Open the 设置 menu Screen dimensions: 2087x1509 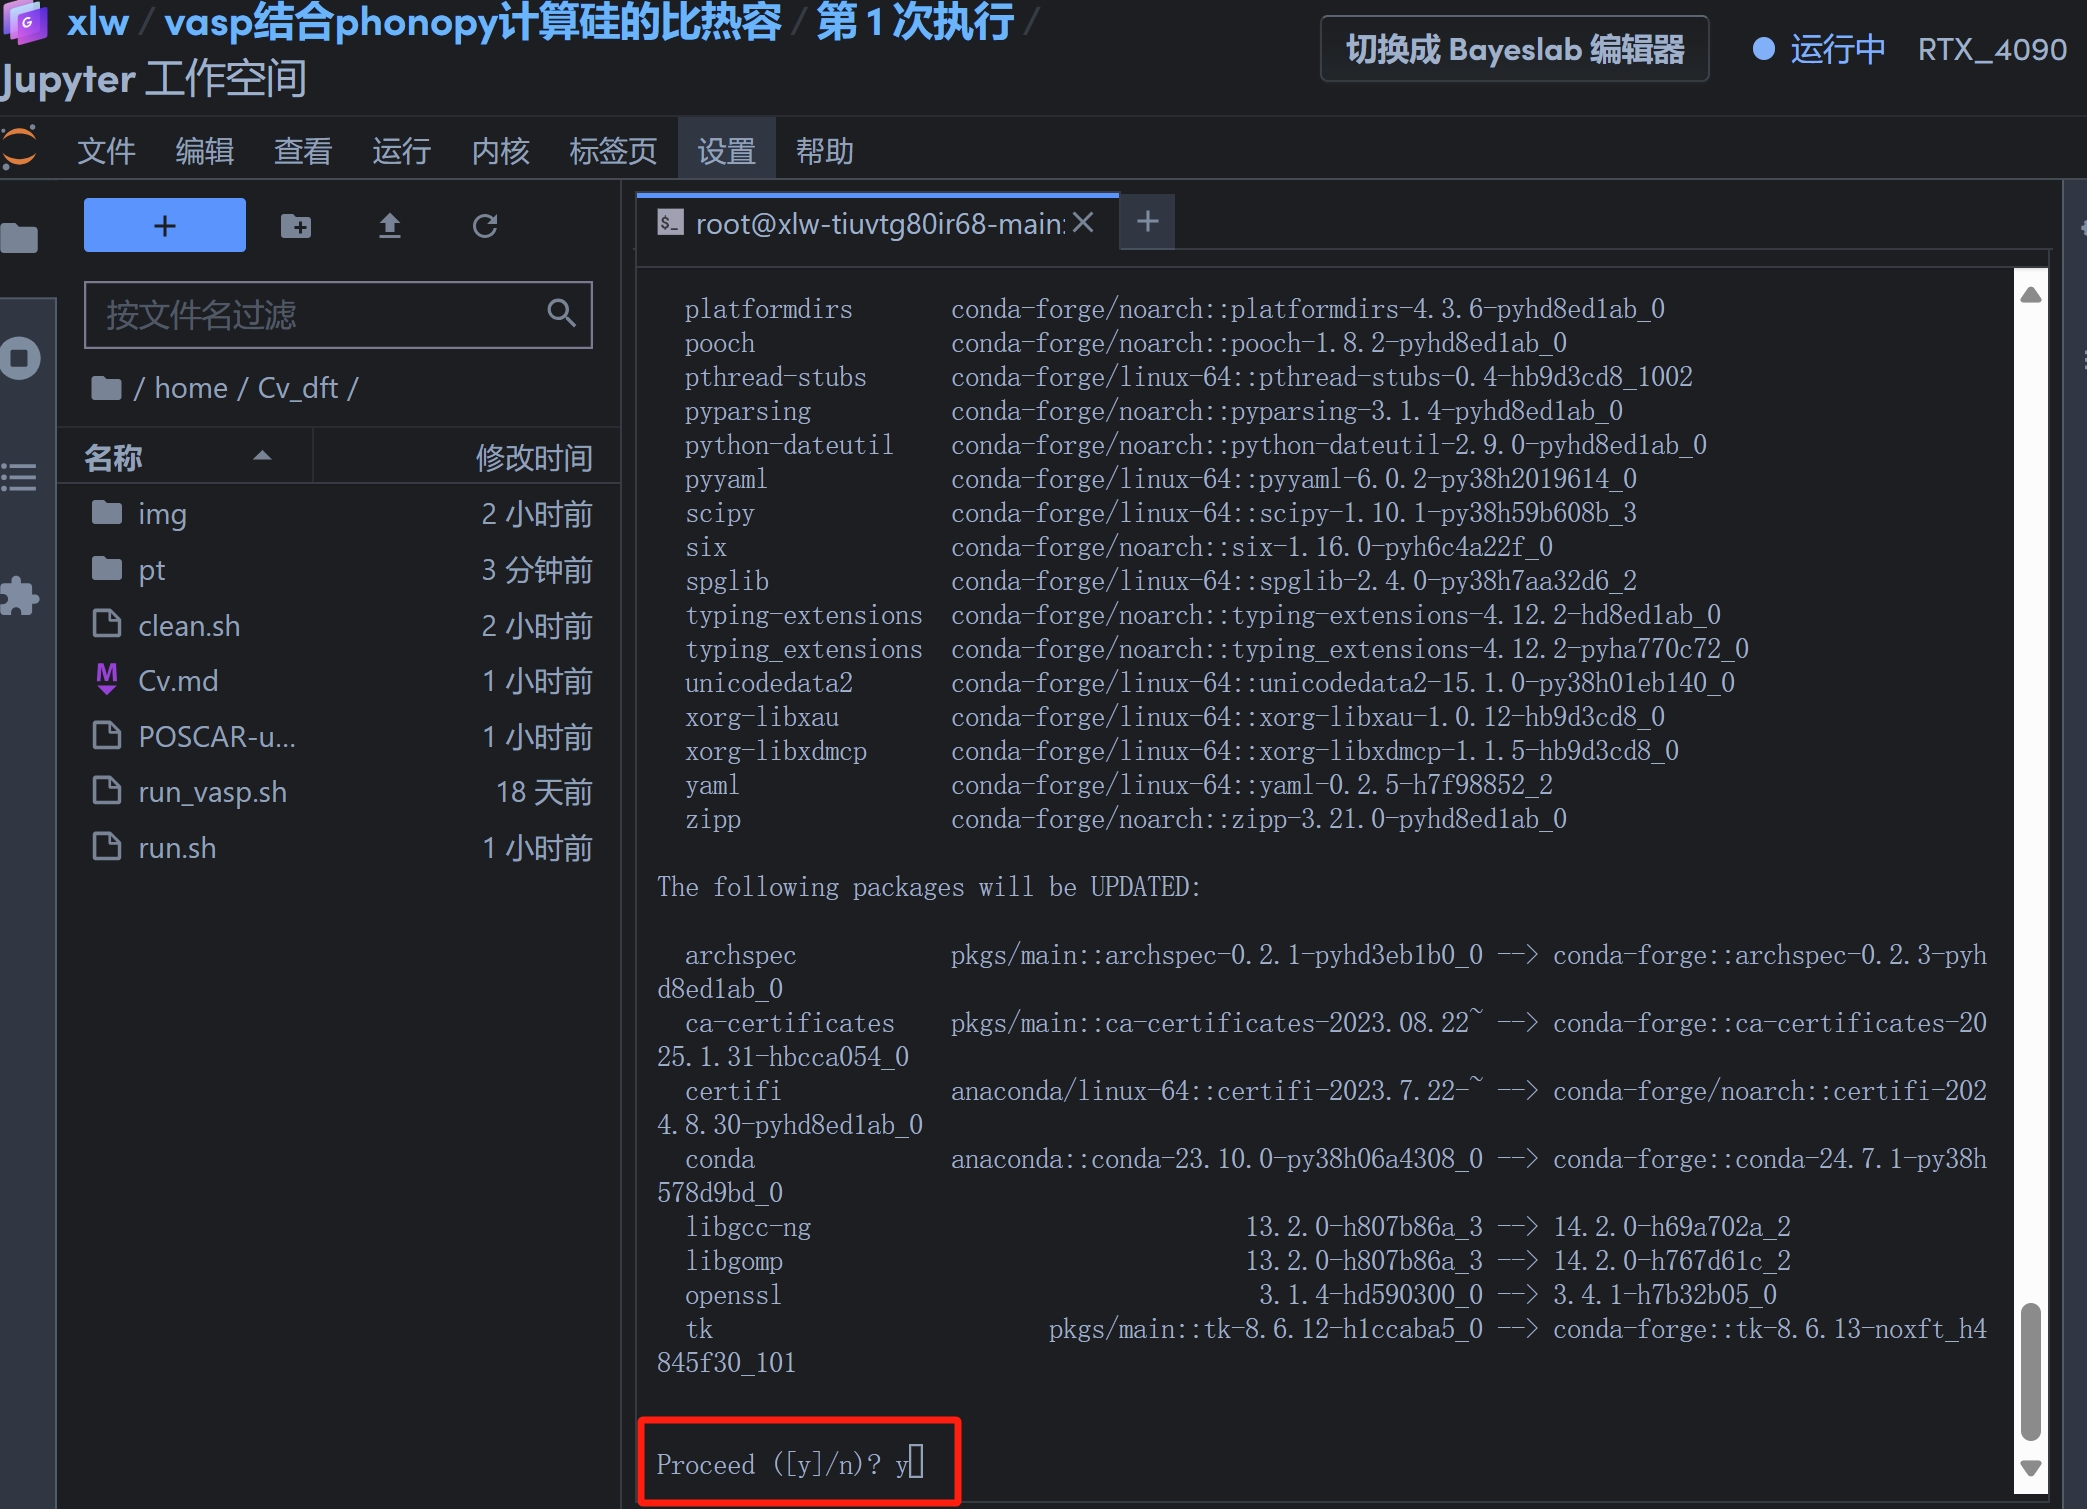coord(727,151)
